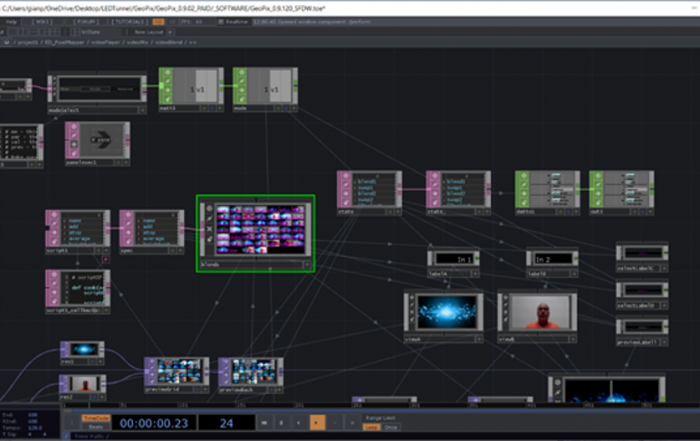This screenshot has height=441, width=700.
Task: Pause playback using the timeline pause button
Action: [x=282, y=423]
